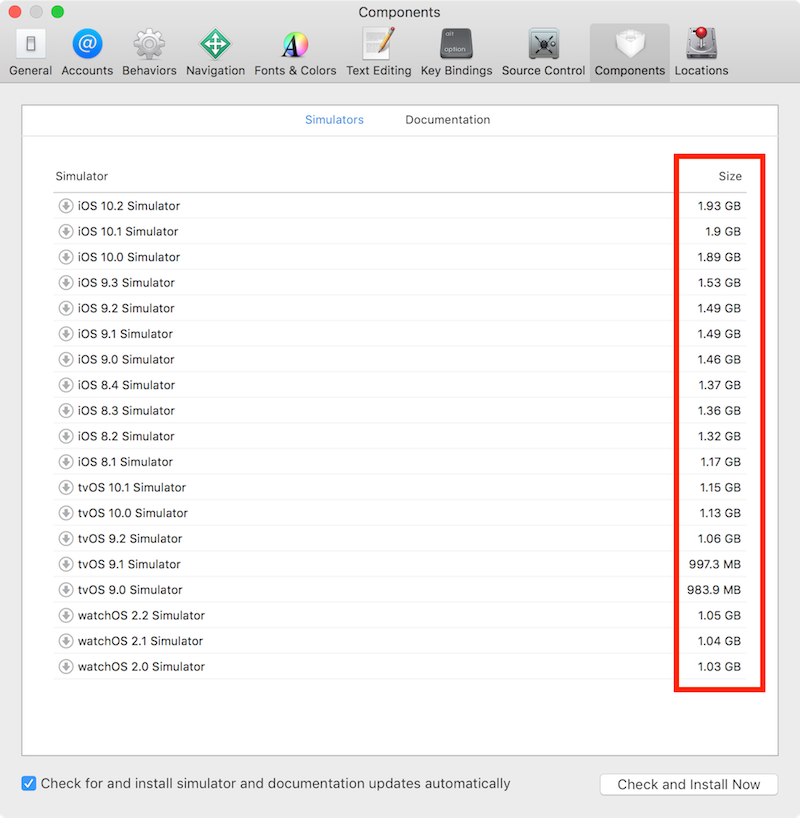Download the tvOS 10.0 Simulator
This screenshot has height=818, width=800.
[x=66, y=512]
